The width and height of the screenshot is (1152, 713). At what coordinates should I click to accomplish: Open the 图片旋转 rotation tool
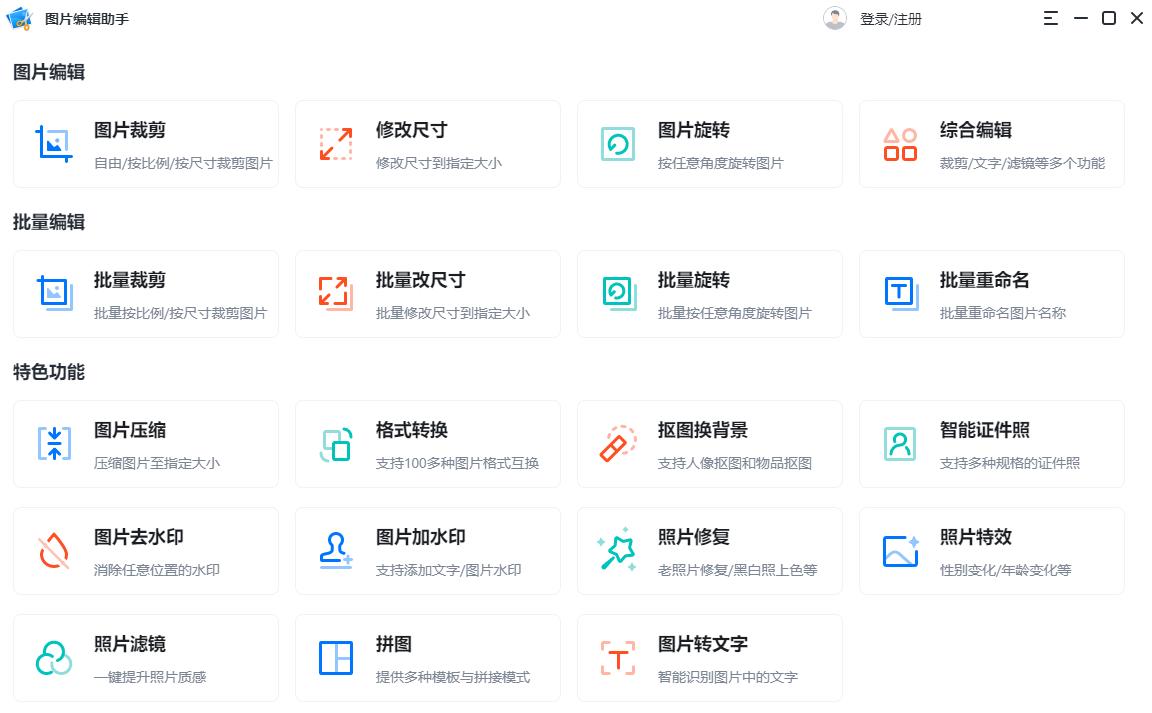709,143
